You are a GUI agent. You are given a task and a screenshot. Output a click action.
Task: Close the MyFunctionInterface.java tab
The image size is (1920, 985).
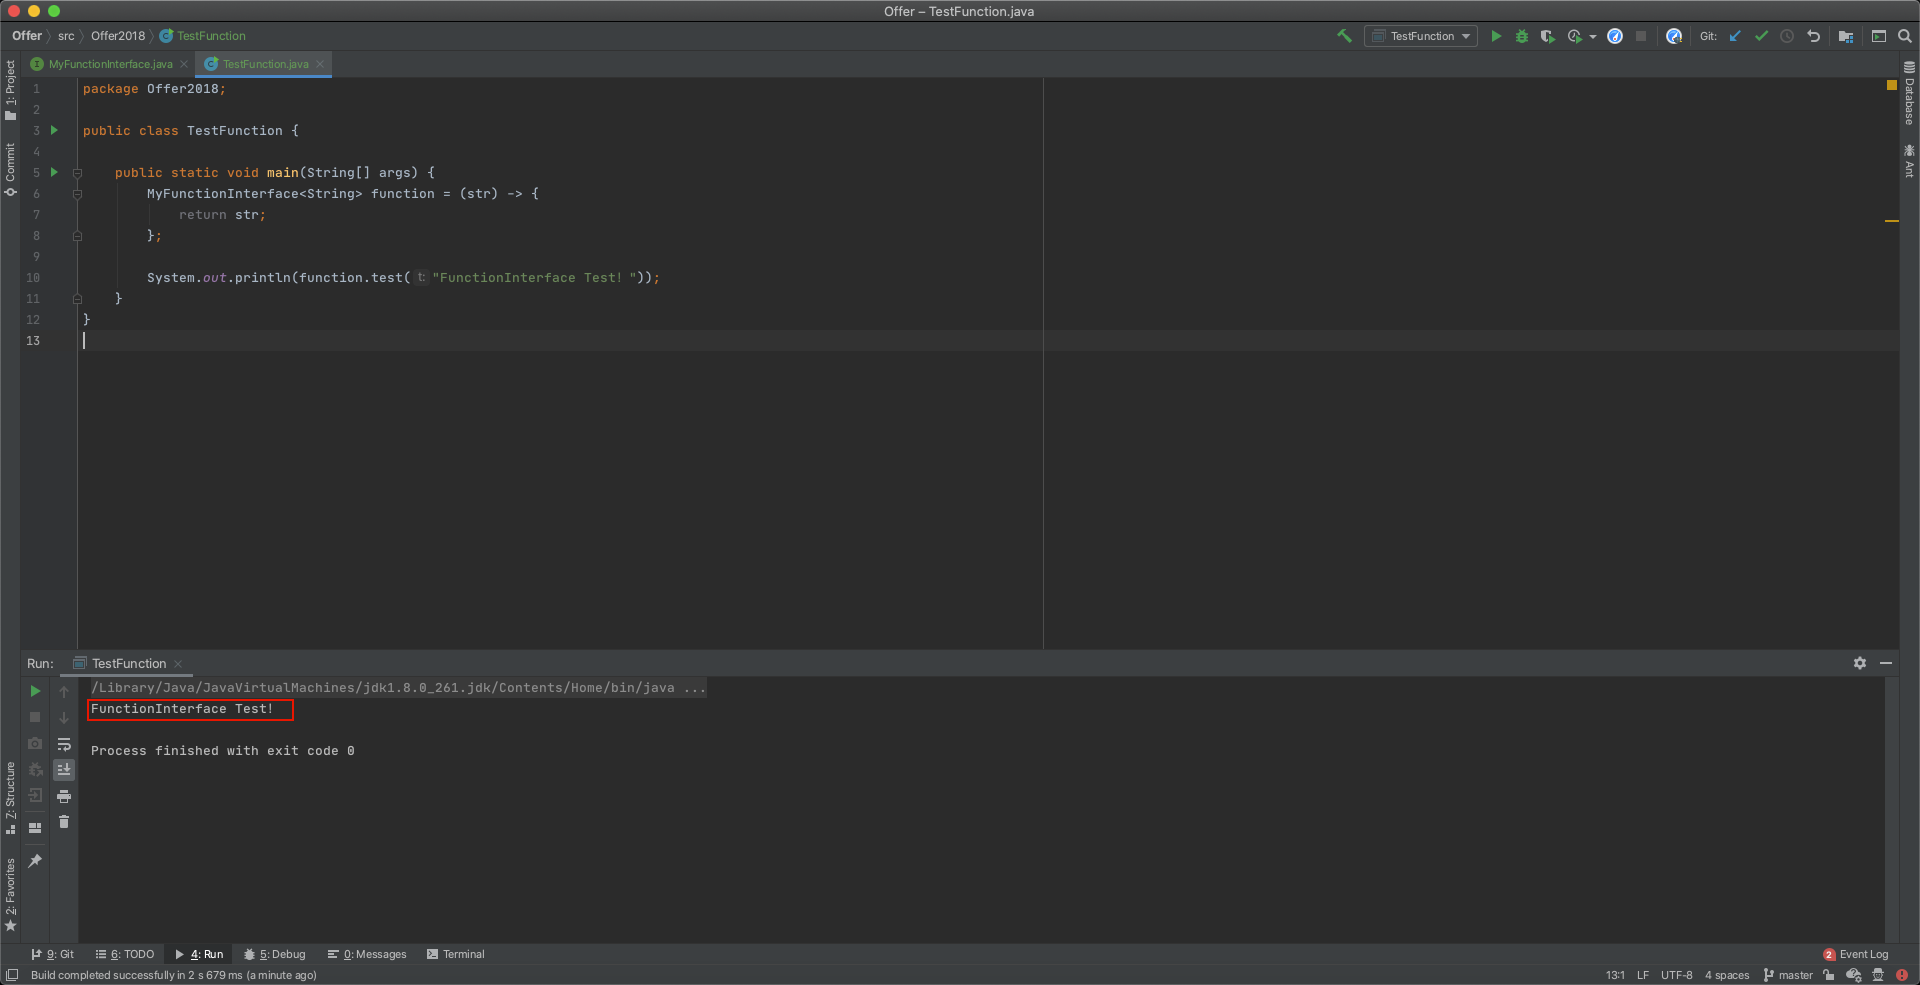tap(184, 64)
